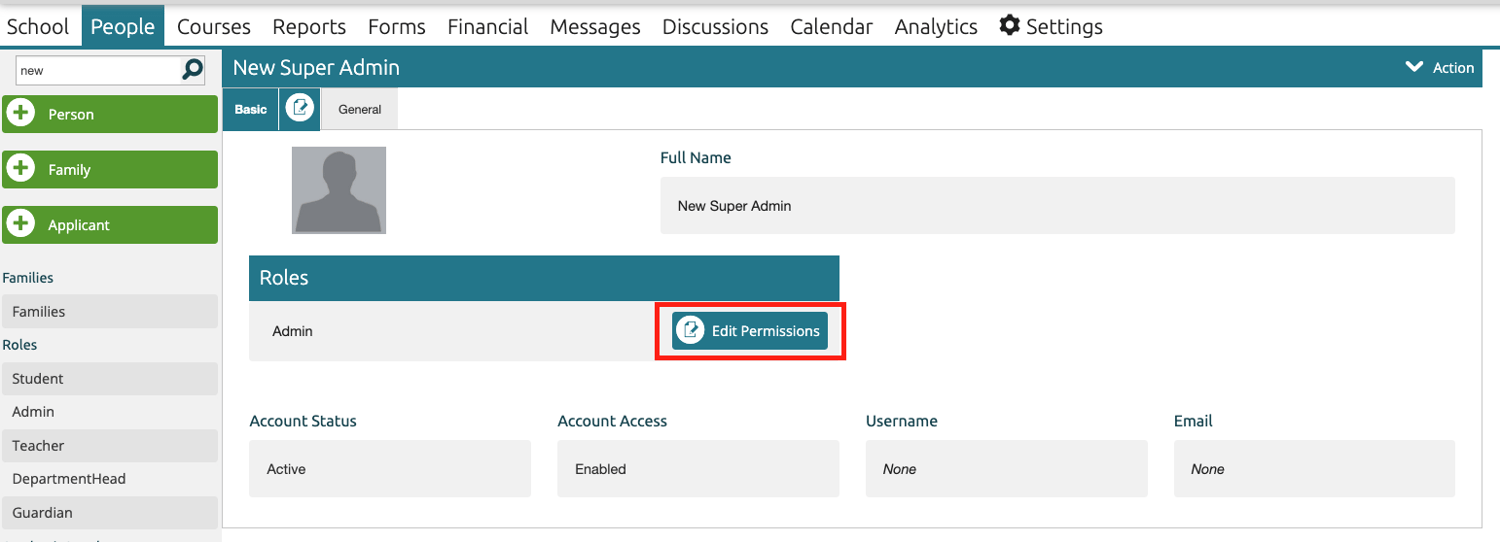
Task: Click the Settings gear icon
Action: (1010, 26)
